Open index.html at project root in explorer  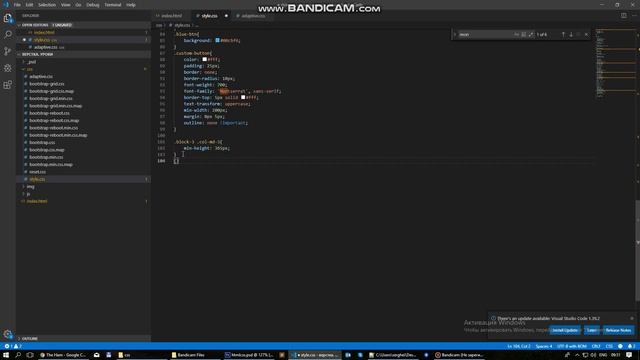tap(37, 201)
